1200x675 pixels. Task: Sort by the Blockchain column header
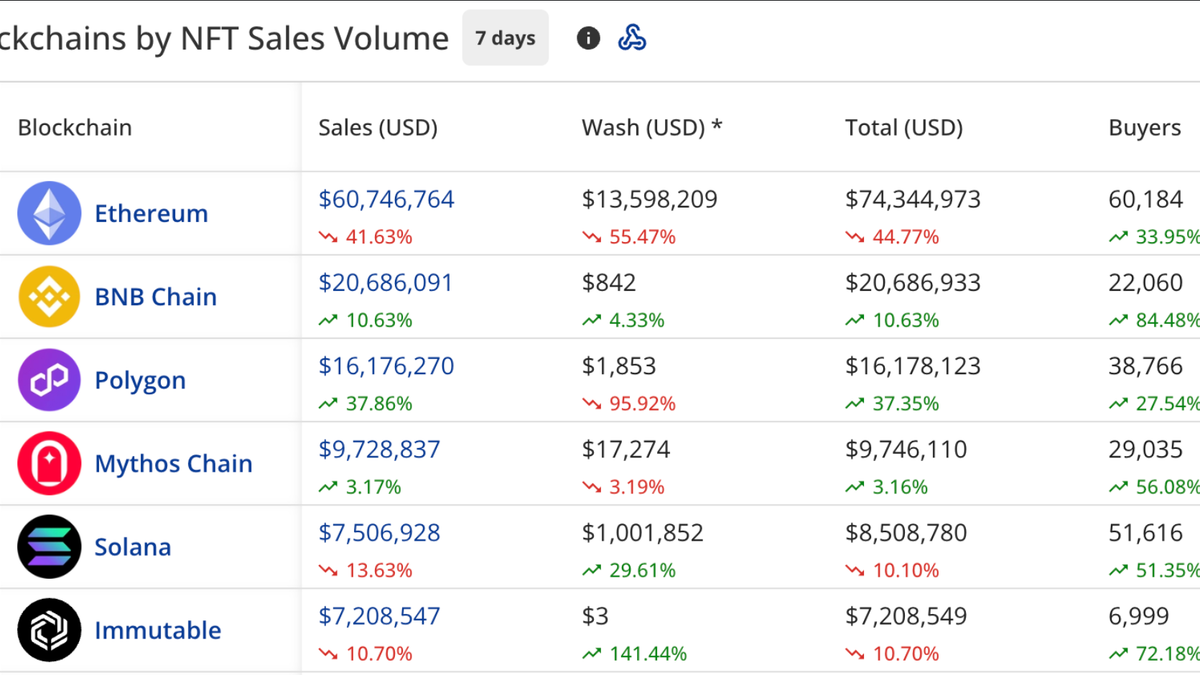coord(75,127)
